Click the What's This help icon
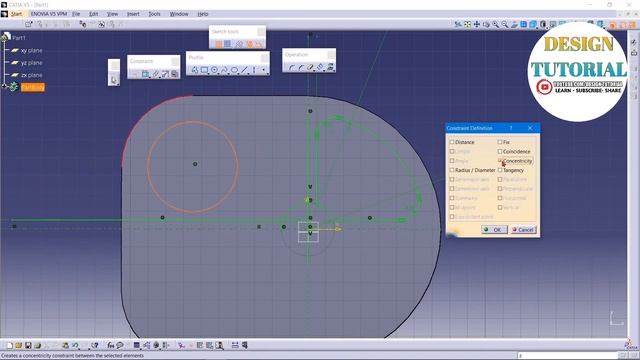Image resolution: width=640 pixels, height=360 pixels. (x=95, y=345)
